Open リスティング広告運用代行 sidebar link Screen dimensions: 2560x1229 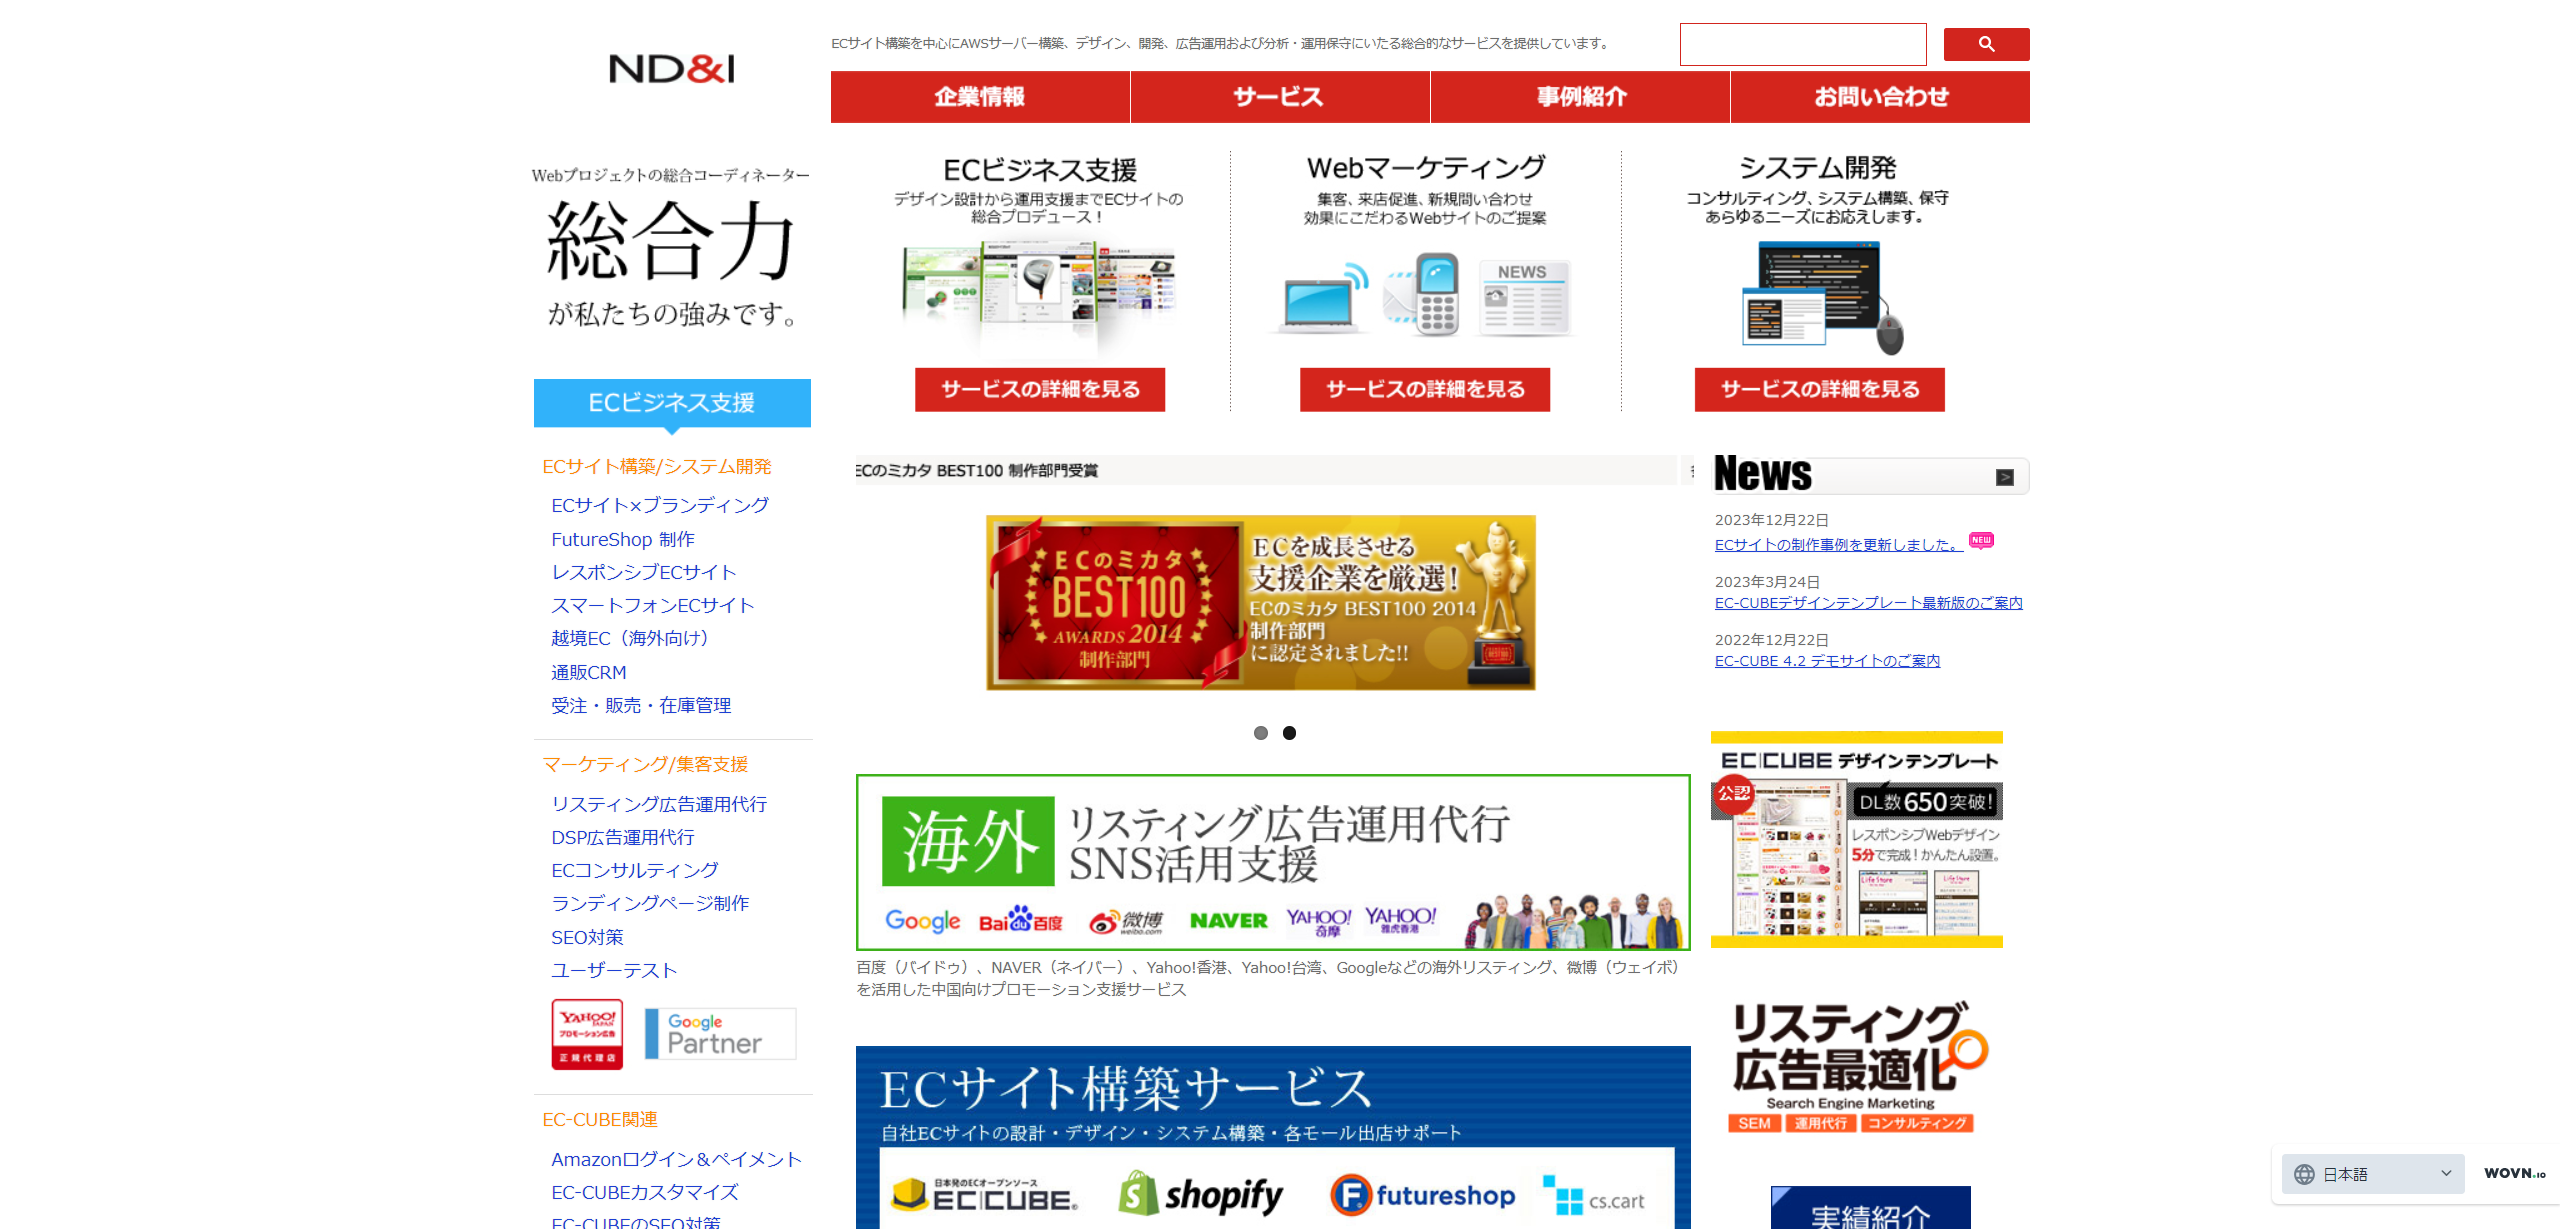[x=659, y=805]
